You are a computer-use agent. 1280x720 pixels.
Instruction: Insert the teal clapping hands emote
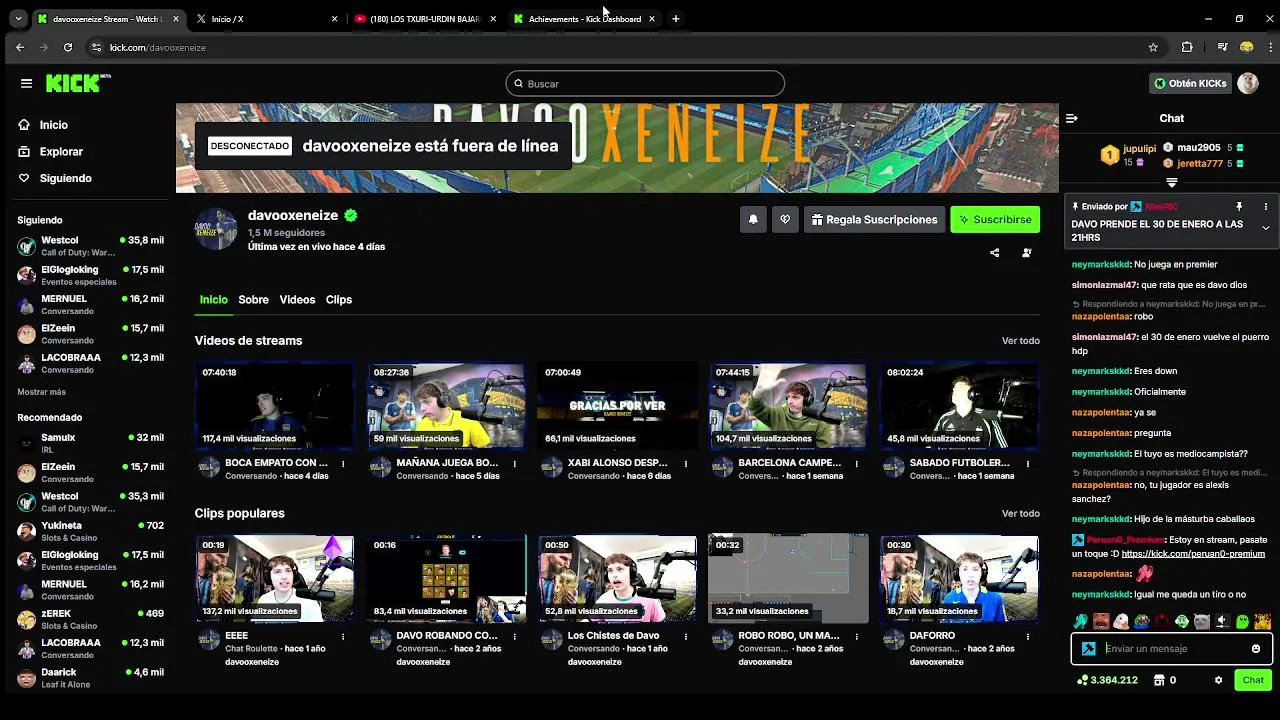tap(1081, 622)
